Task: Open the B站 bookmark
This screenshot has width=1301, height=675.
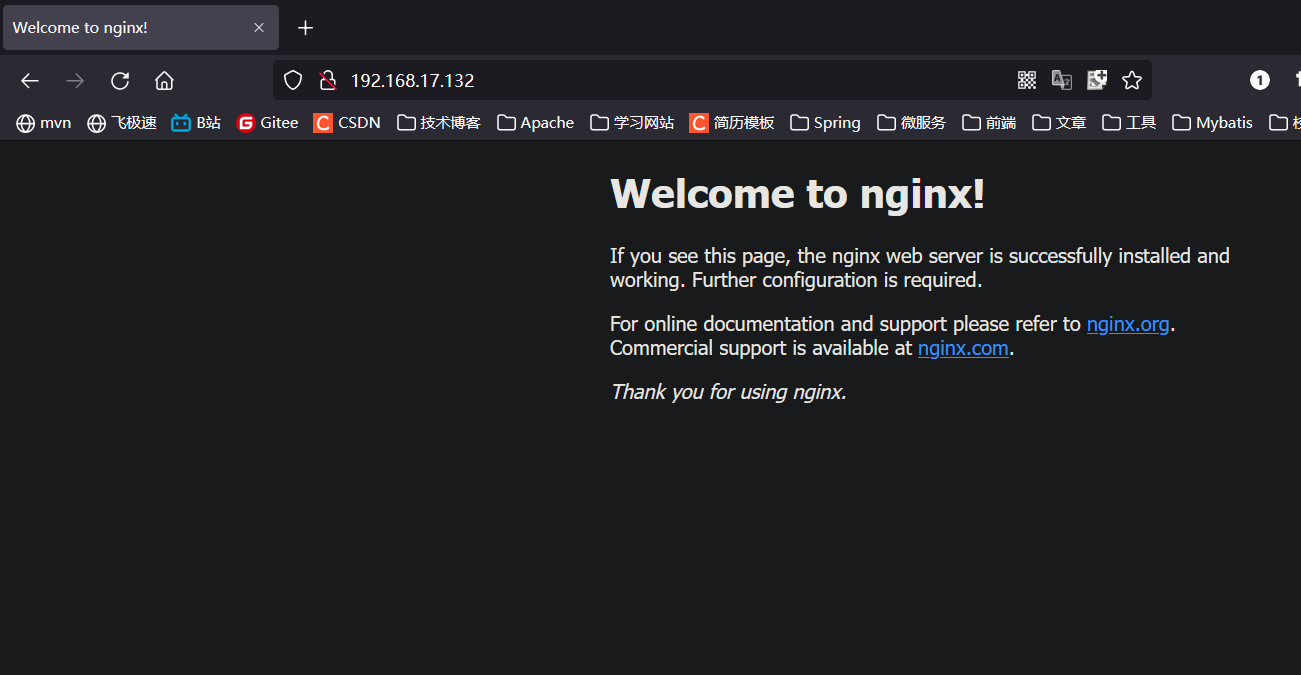Action: tap(196, 123)
